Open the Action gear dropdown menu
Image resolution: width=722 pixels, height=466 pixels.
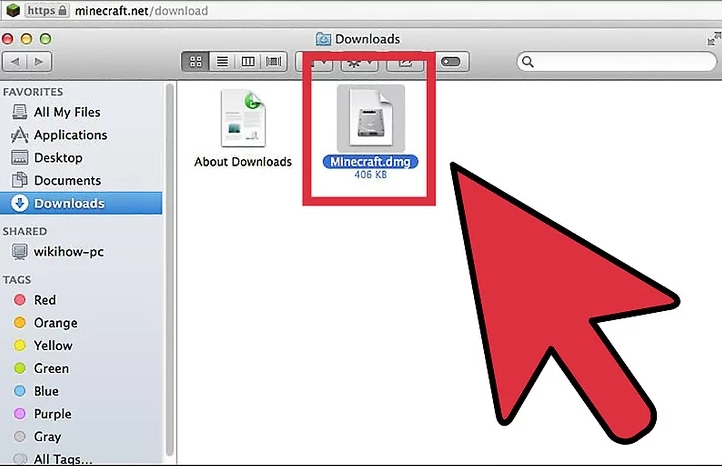click(x=359, y=62)
